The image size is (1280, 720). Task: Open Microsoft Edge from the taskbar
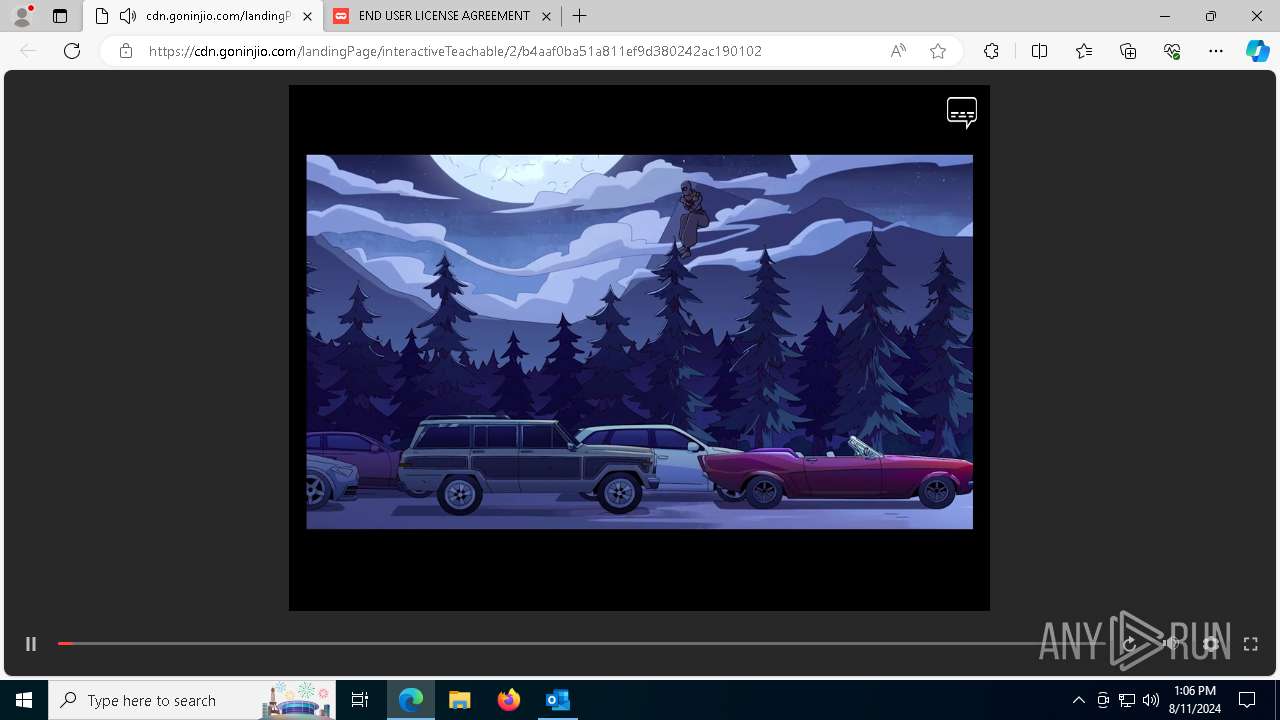[x=411, y=700]
